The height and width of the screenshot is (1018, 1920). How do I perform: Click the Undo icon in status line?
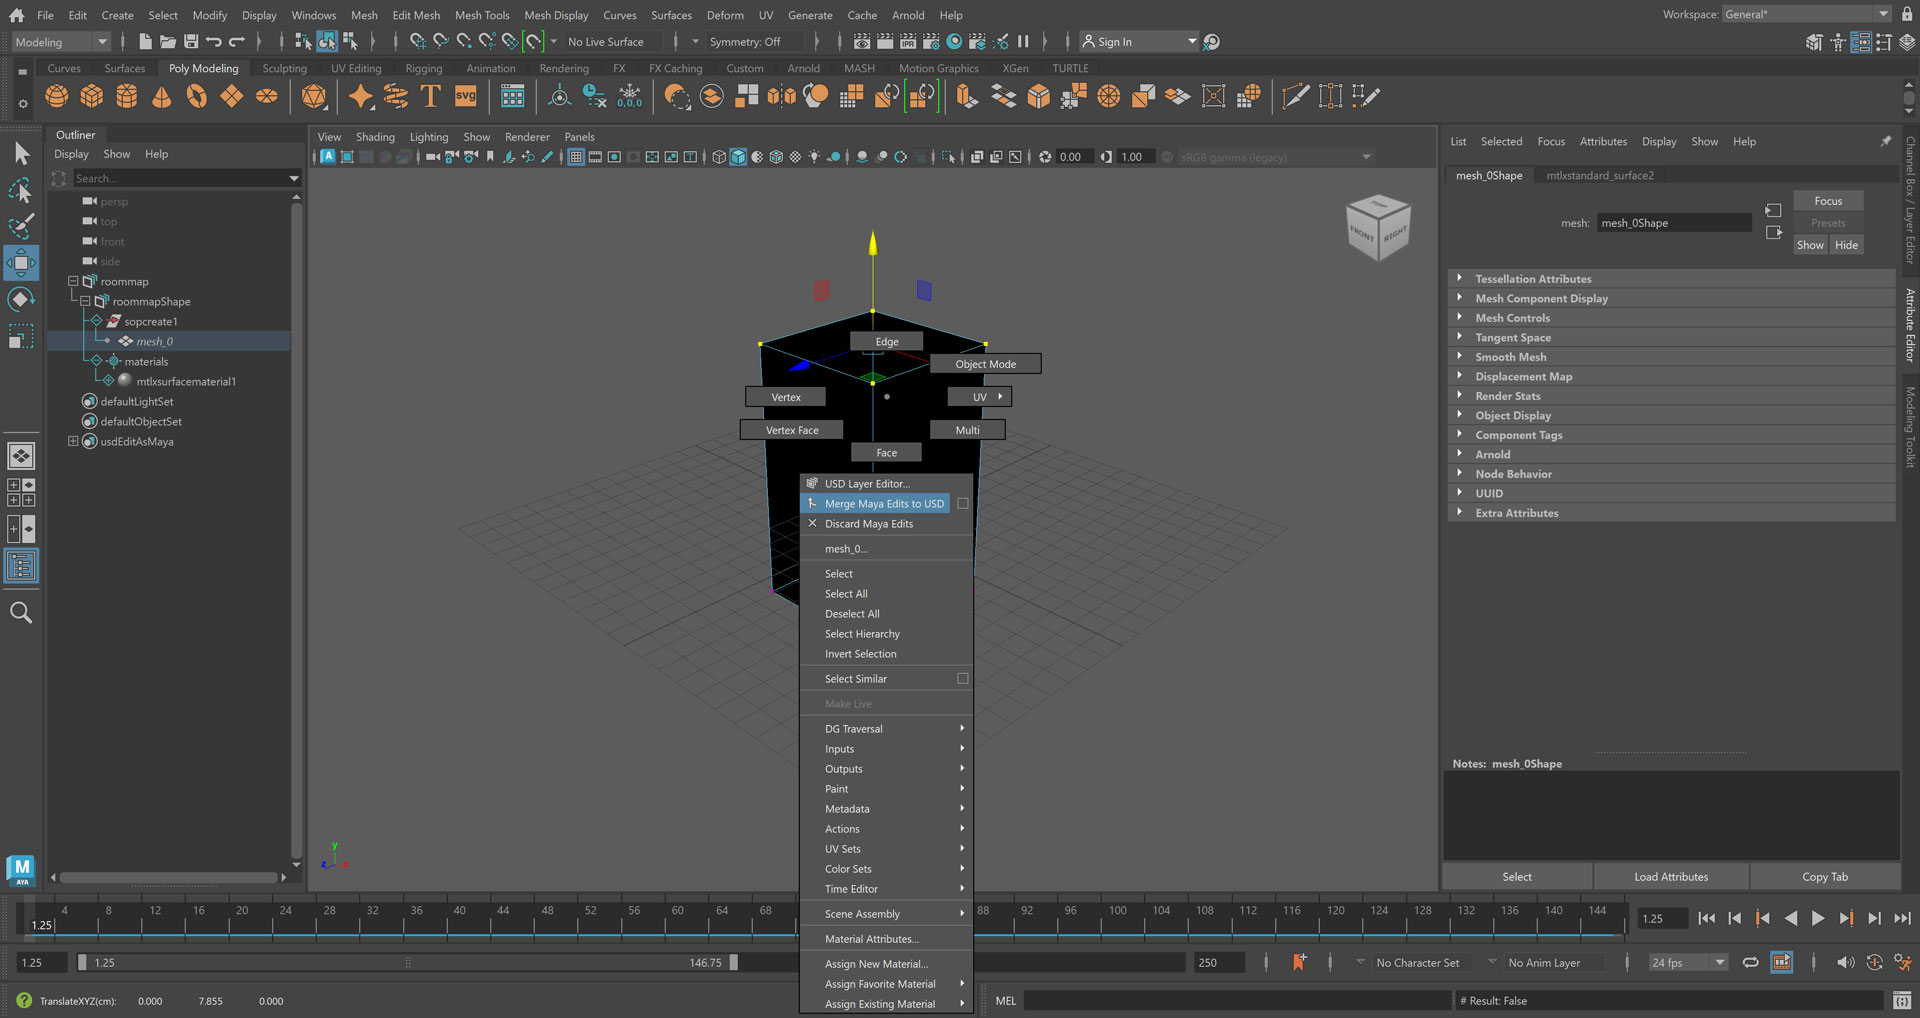point(214,41)
